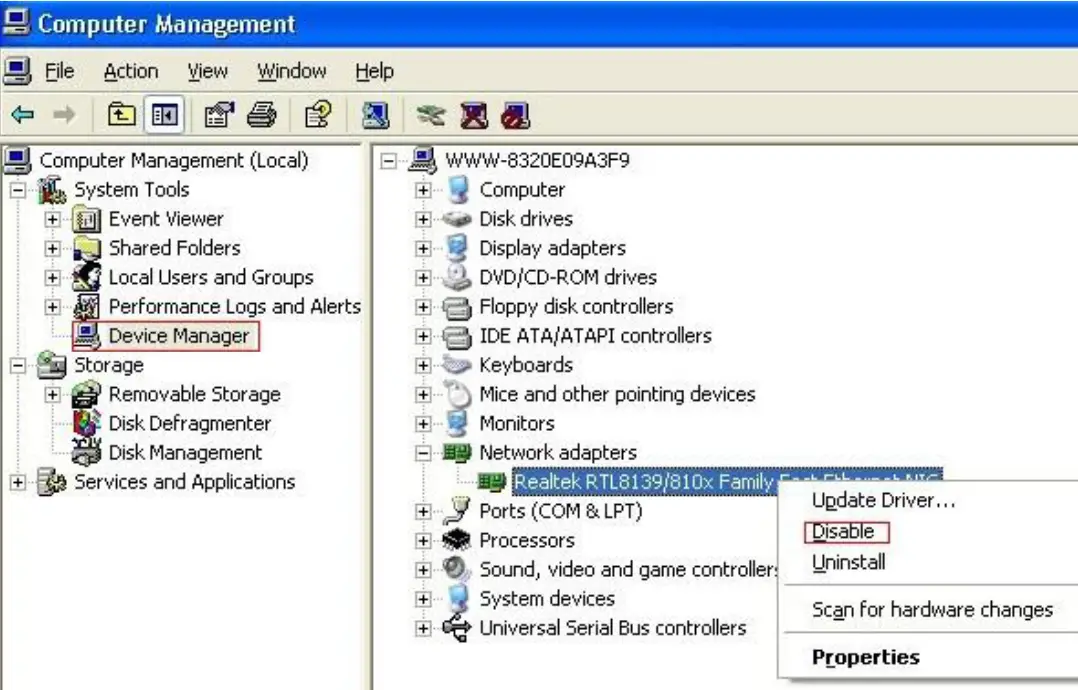This screenshot has width=1078, height=690.
Task: Select Floppy disk controllers label
Action: [576, 307]
